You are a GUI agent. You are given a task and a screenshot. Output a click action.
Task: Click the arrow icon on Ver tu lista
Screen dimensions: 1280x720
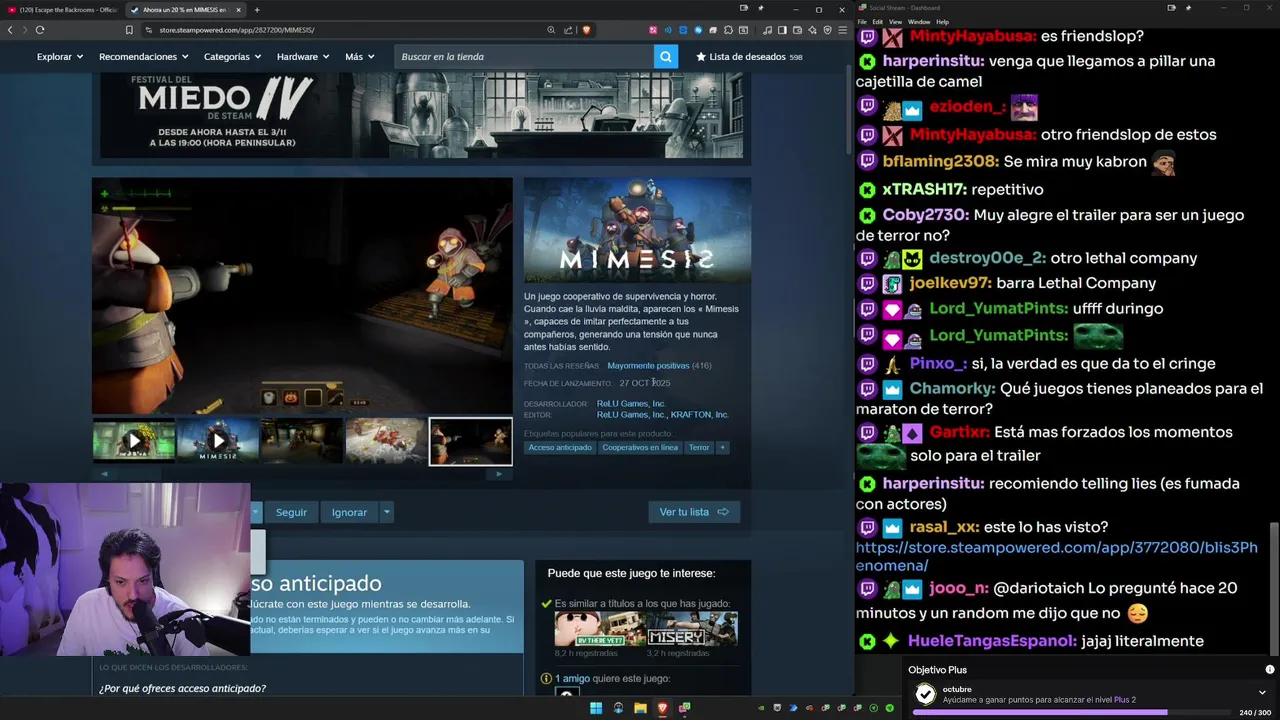(x=723, y=512)
